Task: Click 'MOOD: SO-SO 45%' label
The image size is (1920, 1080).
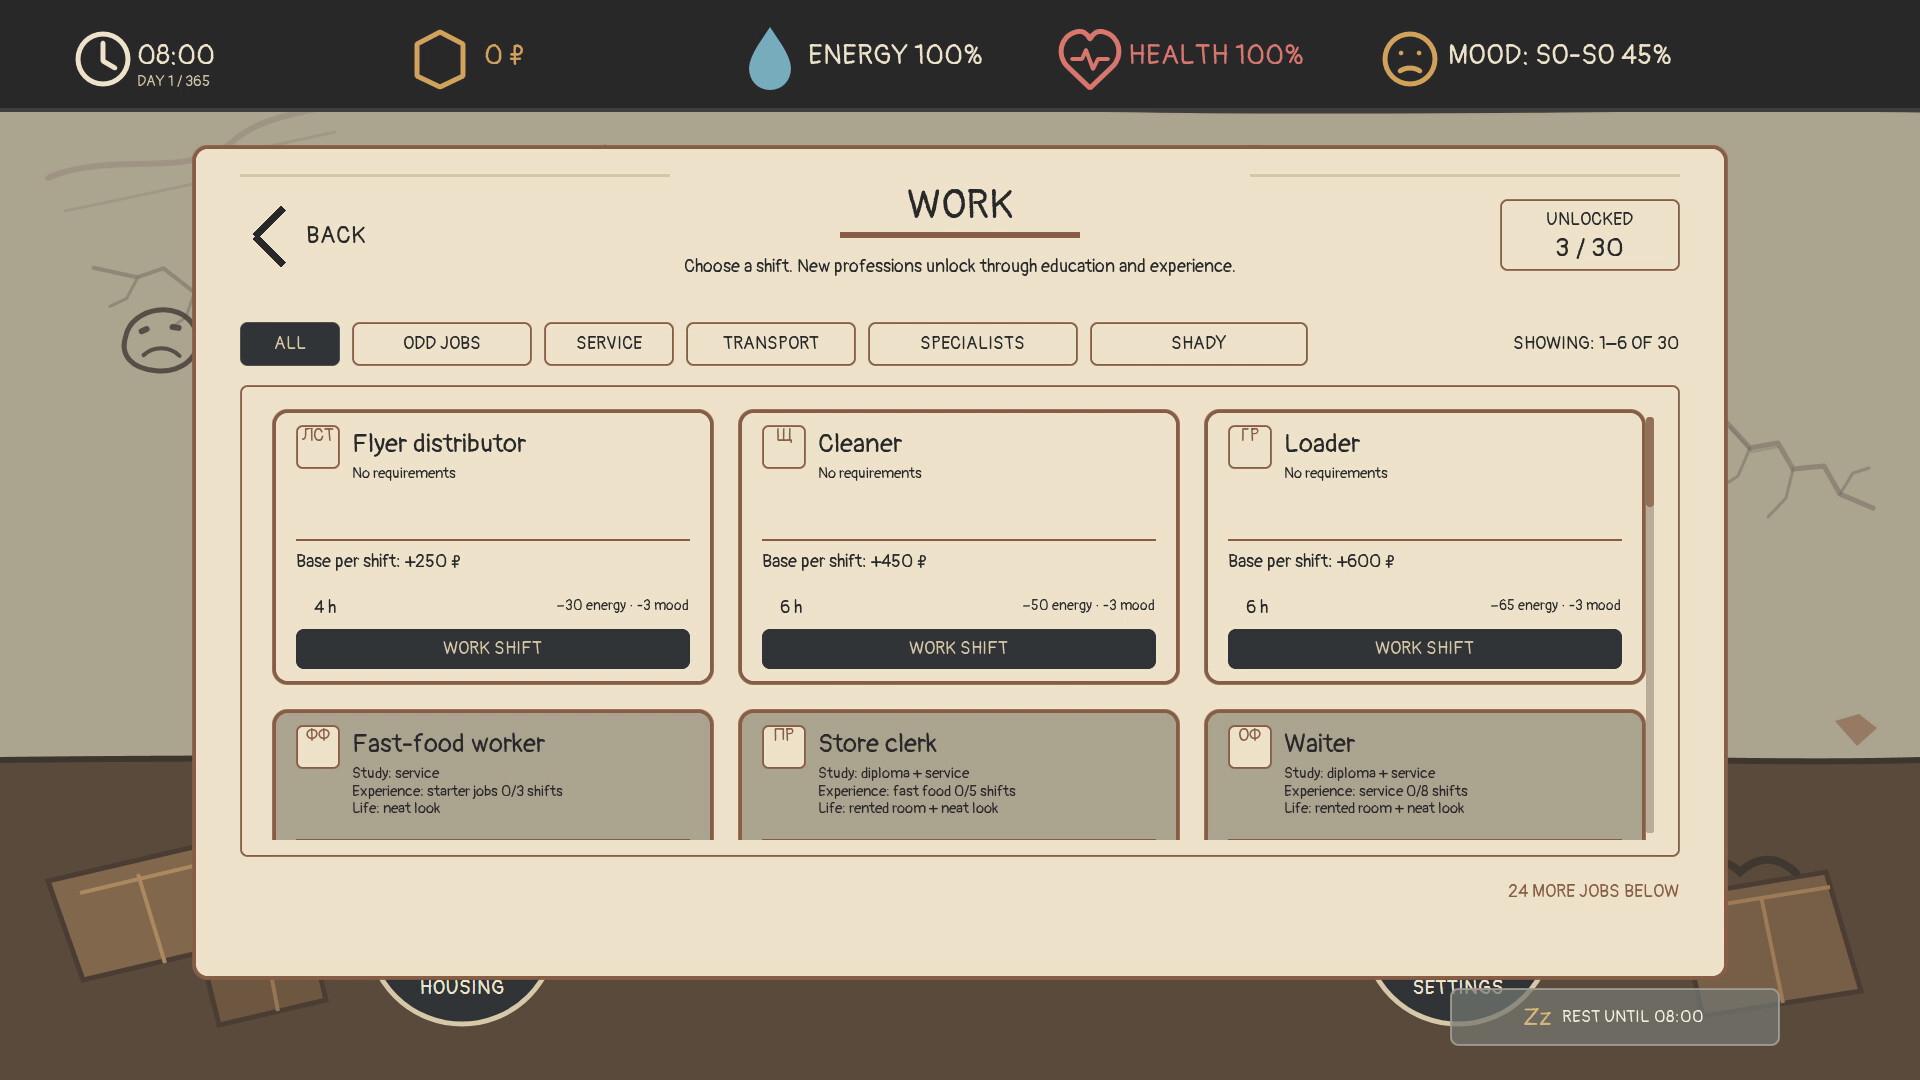Action: click(x=1560, y=55)
